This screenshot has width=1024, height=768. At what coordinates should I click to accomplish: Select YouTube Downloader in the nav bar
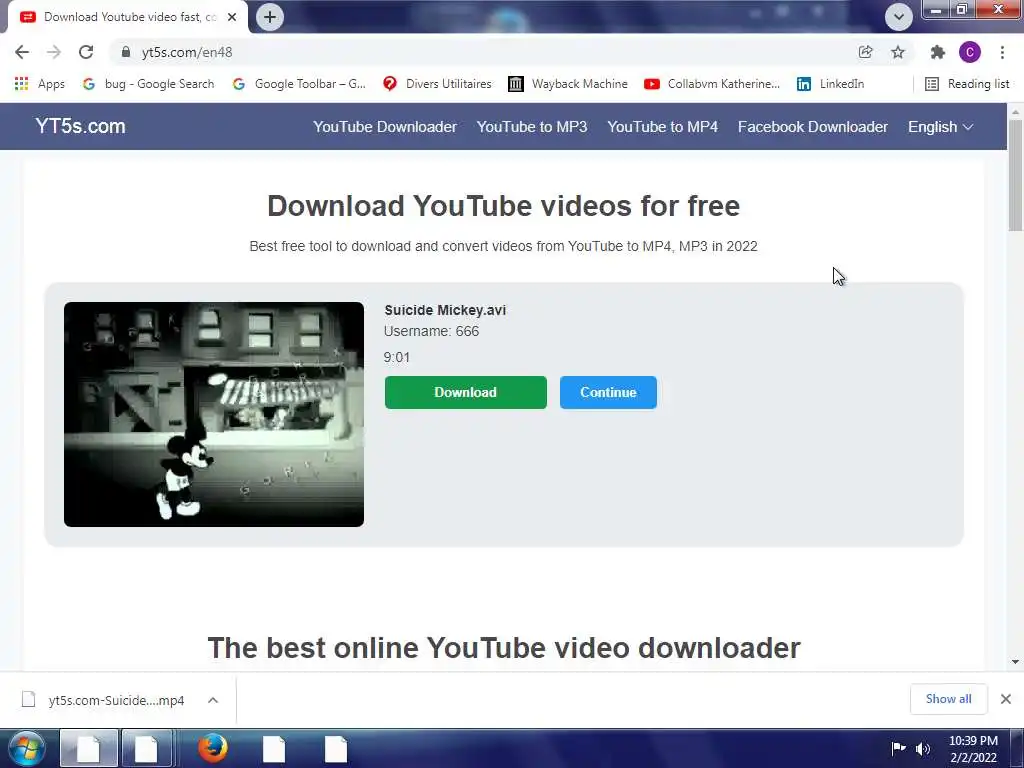tap(385, 127)
